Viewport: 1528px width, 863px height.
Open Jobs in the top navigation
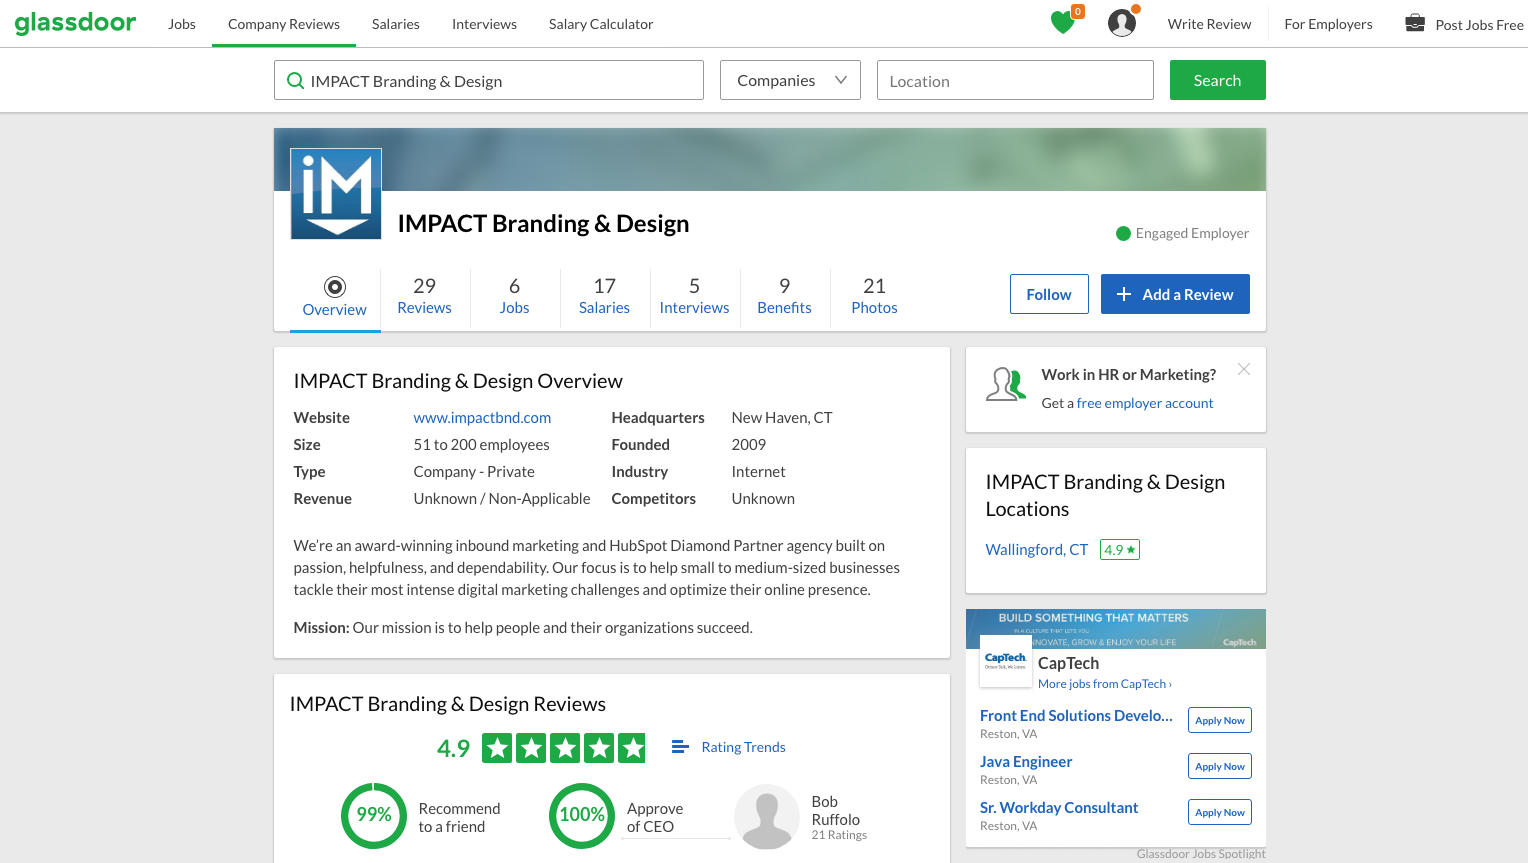[182, 24]
